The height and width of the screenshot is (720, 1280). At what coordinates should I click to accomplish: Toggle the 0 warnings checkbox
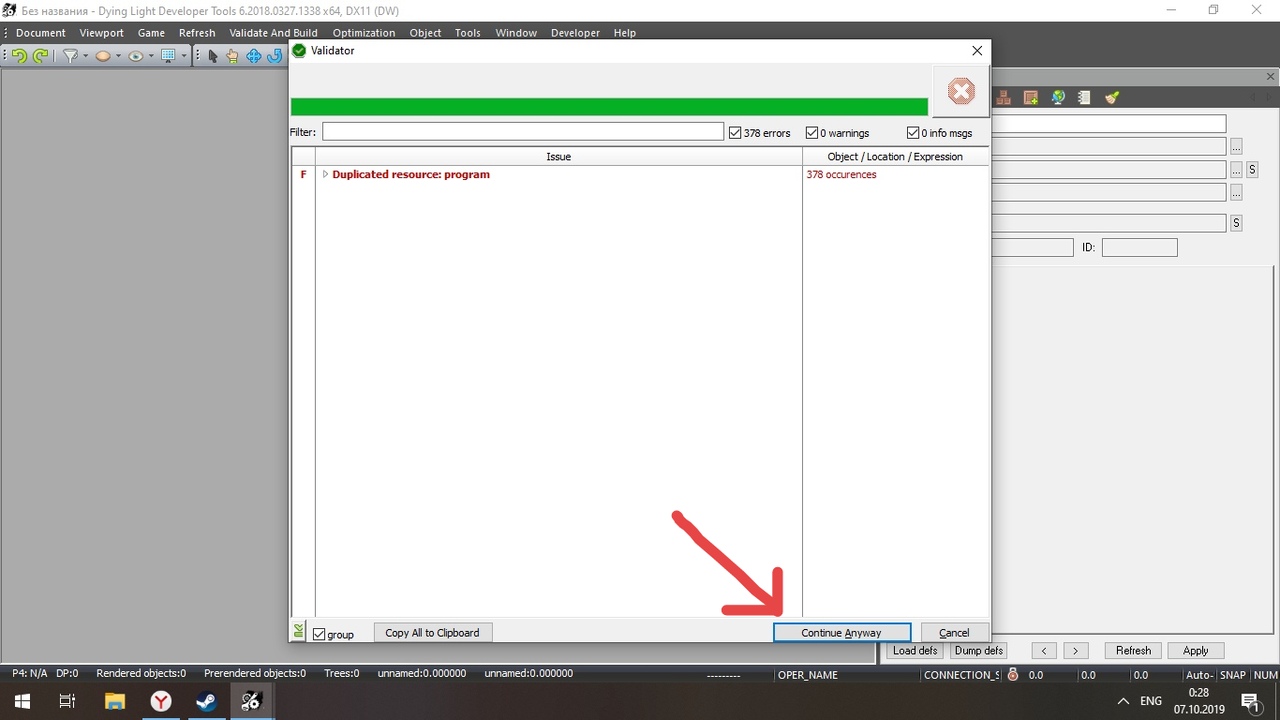tap(812, 133)
